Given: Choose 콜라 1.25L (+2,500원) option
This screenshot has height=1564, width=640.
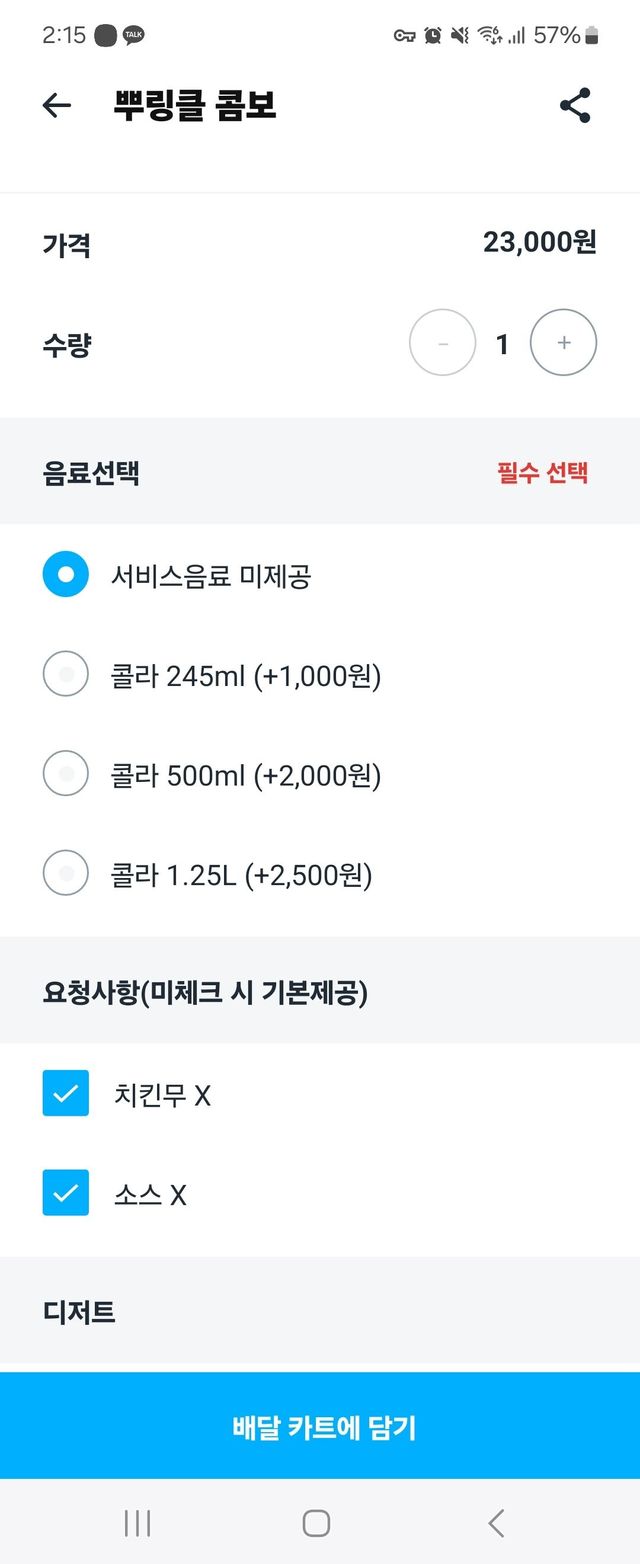Looking at the screenshot, I should [66, 875].
